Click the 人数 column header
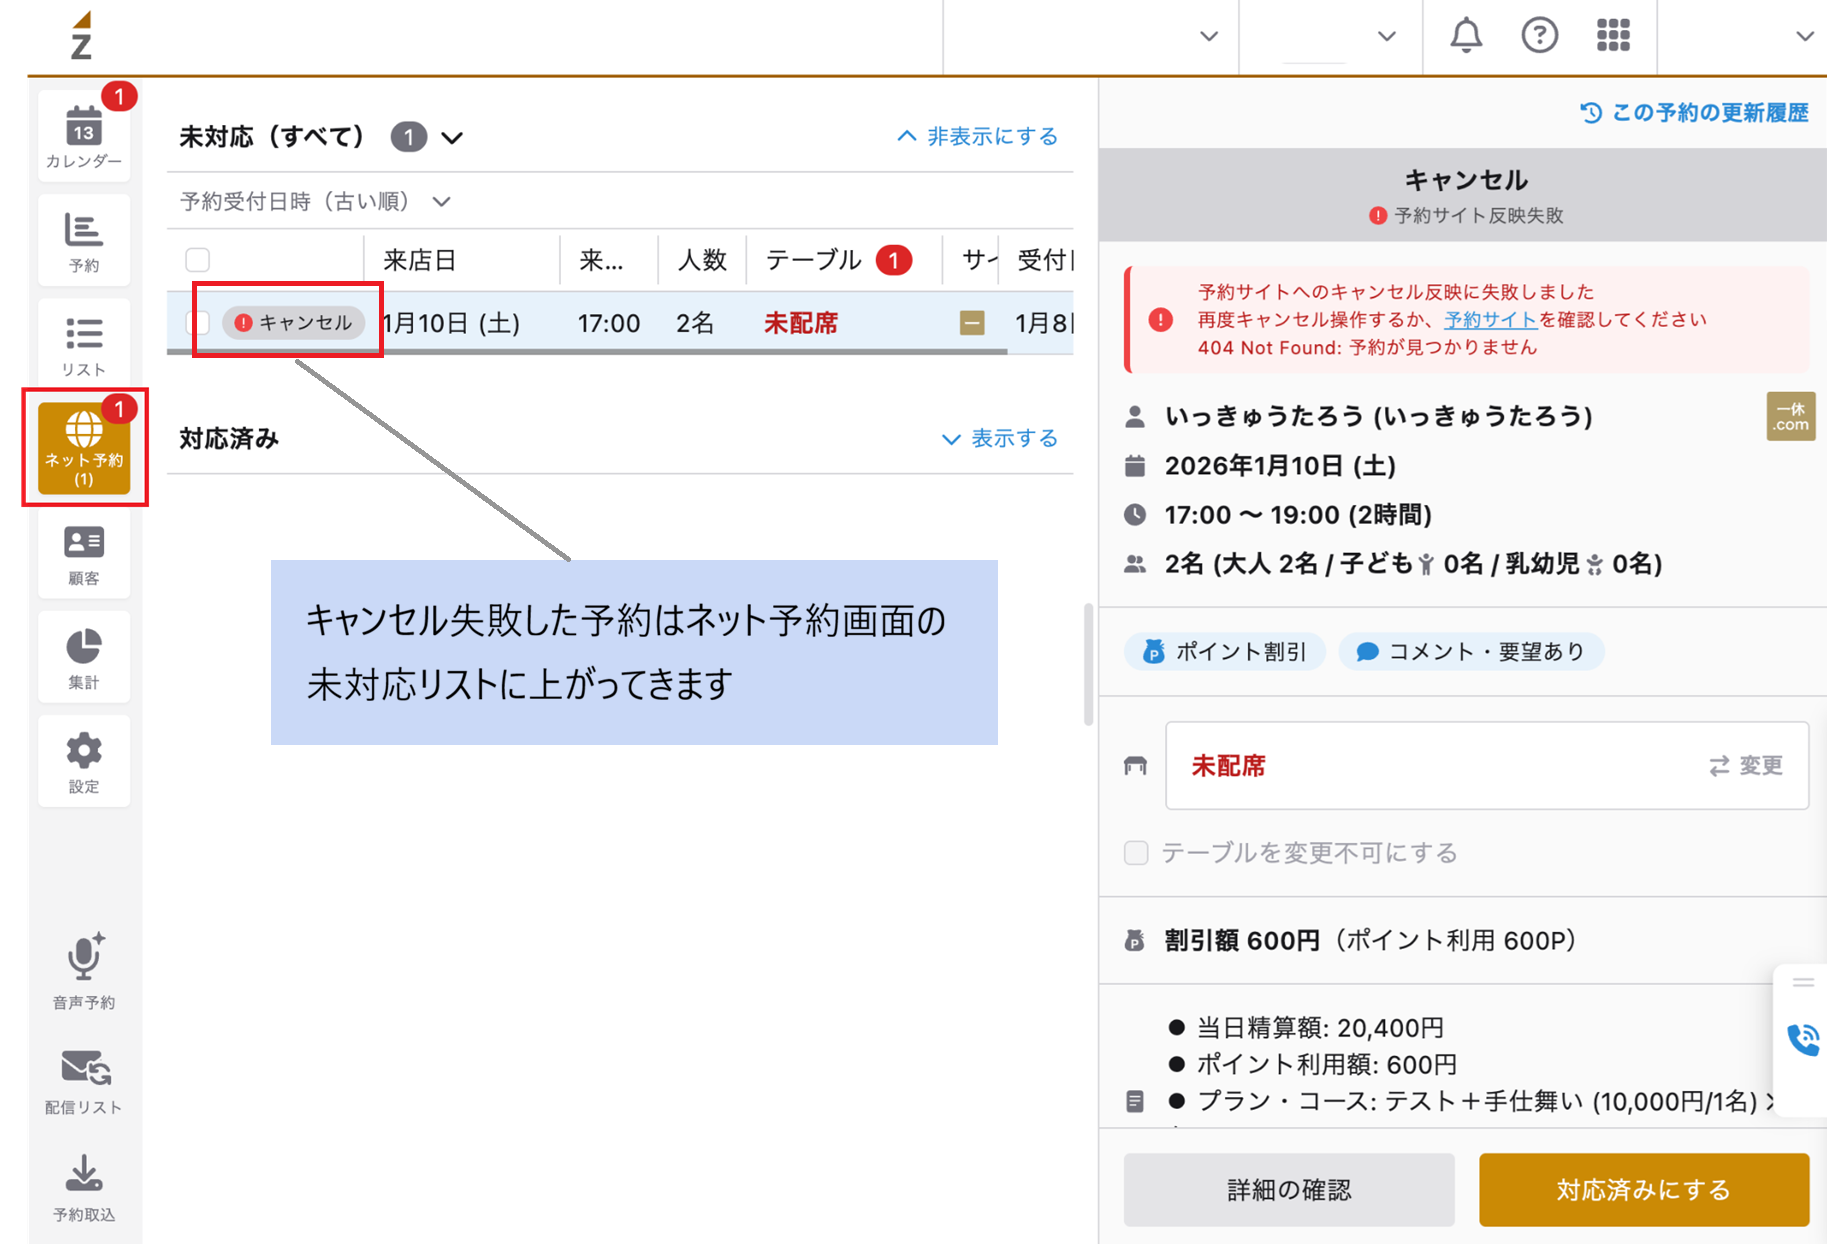Image resolution: width=1827 pixels, height=1244 pixels. pos(702,260)
